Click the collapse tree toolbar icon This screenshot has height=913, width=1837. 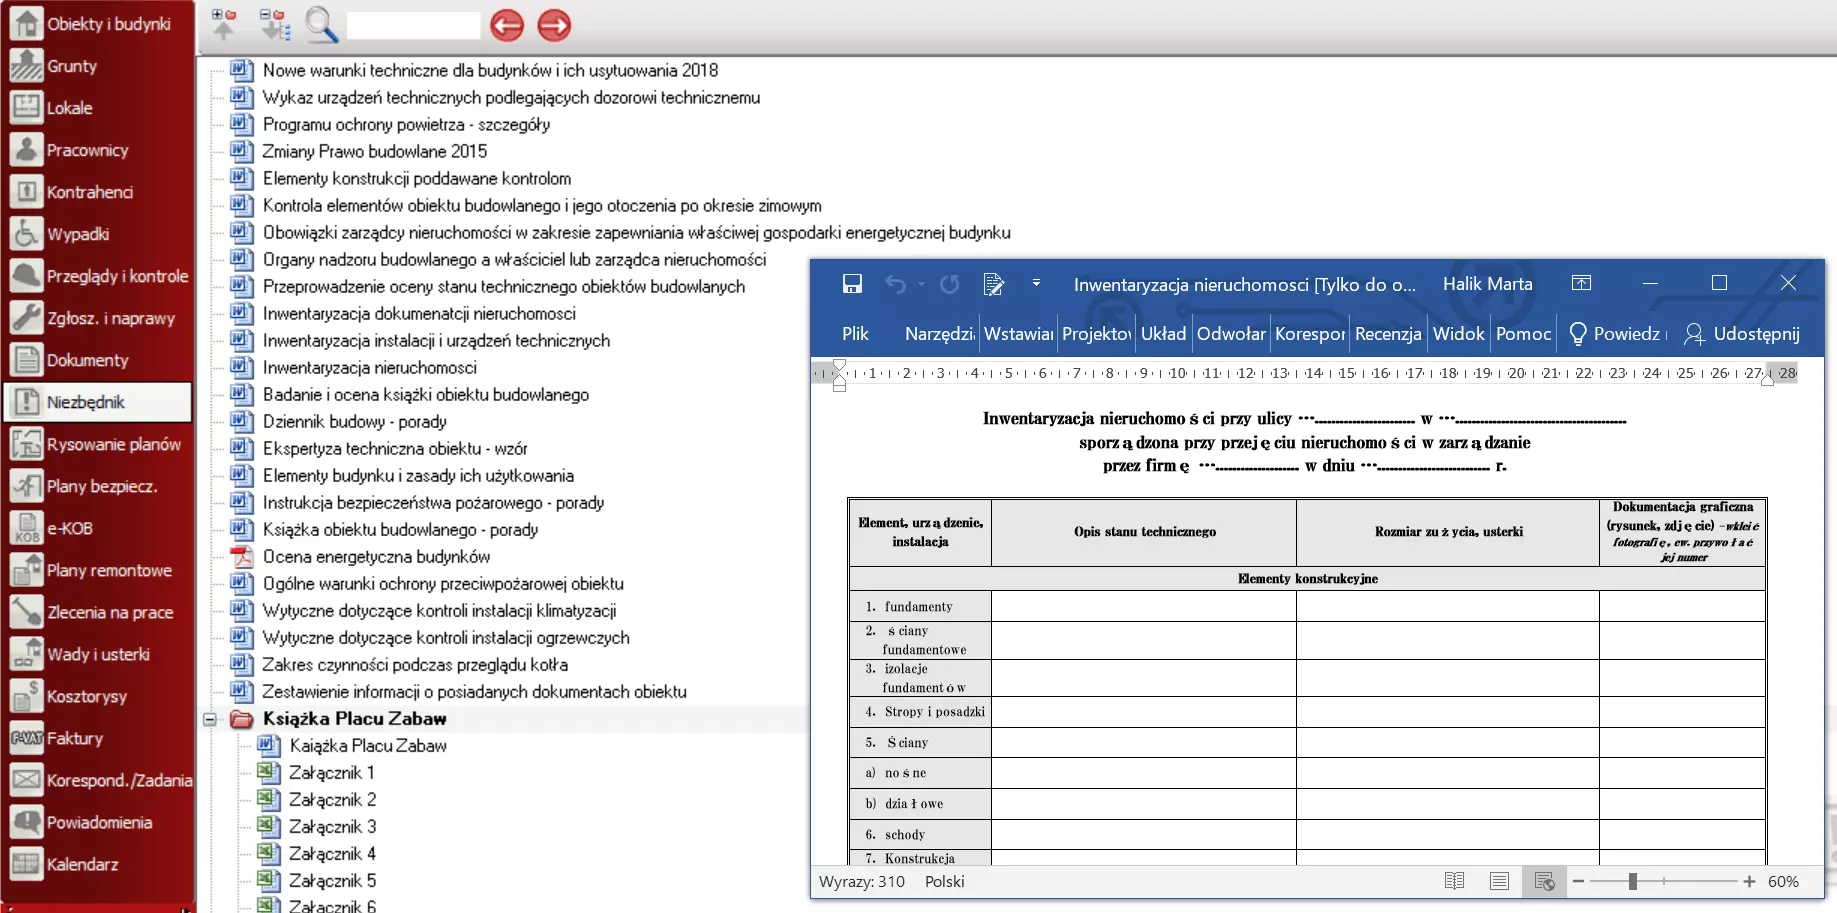[x=224, y=24]
